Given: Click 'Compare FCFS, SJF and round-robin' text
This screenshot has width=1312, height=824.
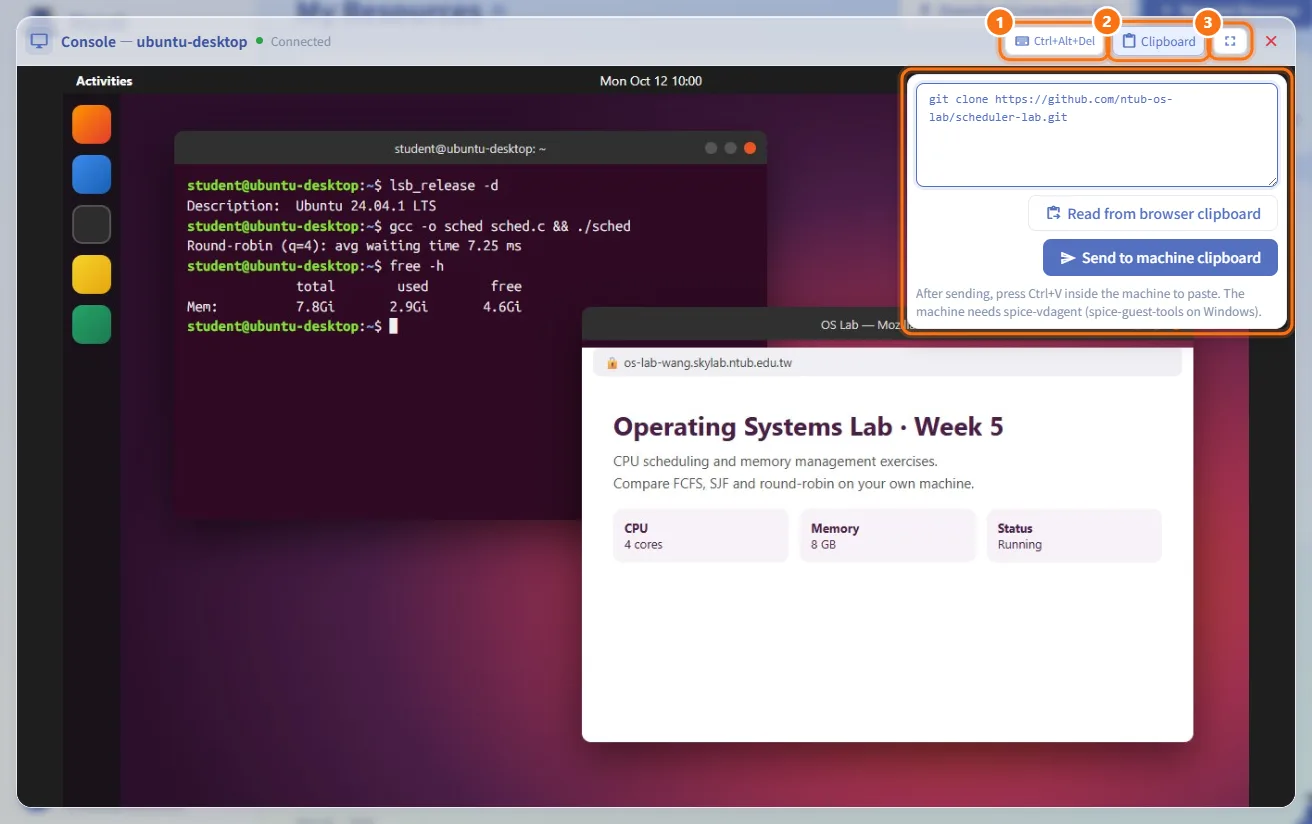Looking at the screenshot, I should pyautogui.click(x=793, y=484).
